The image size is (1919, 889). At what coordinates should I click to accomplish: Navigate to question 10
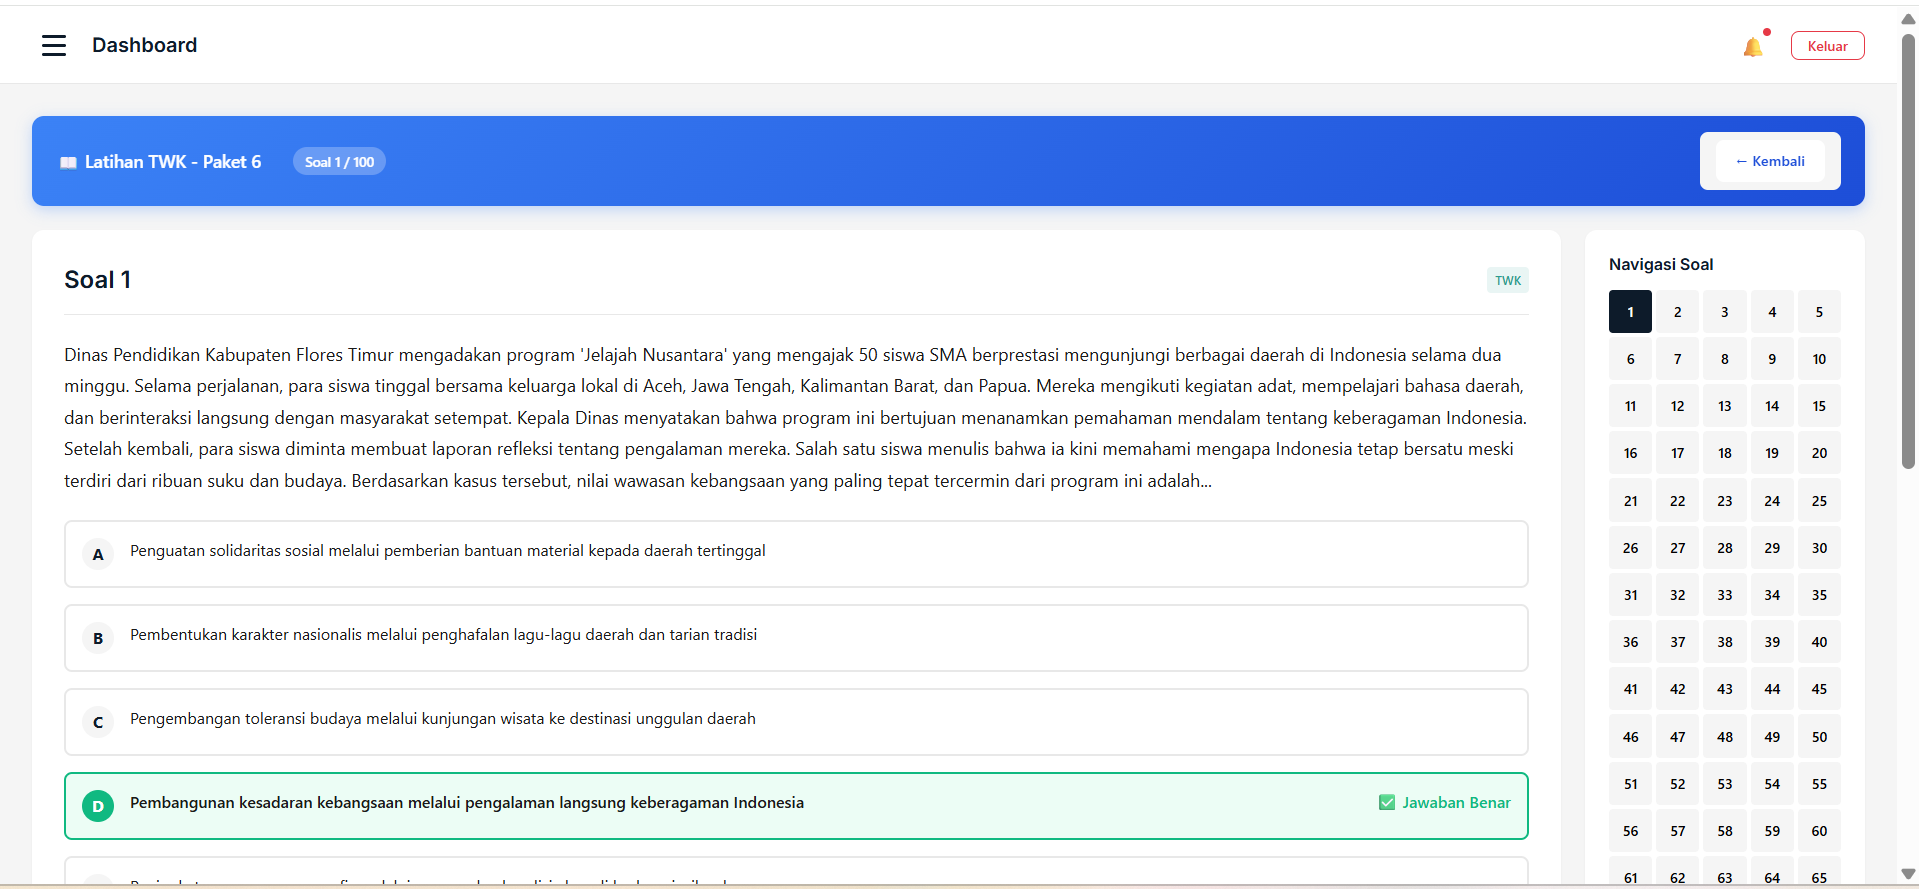point(1818,359)
